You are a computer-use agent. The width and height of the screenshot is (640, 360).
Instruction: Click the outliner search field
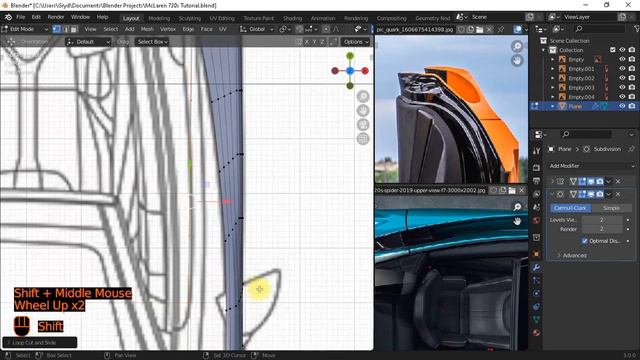point(599,29)
